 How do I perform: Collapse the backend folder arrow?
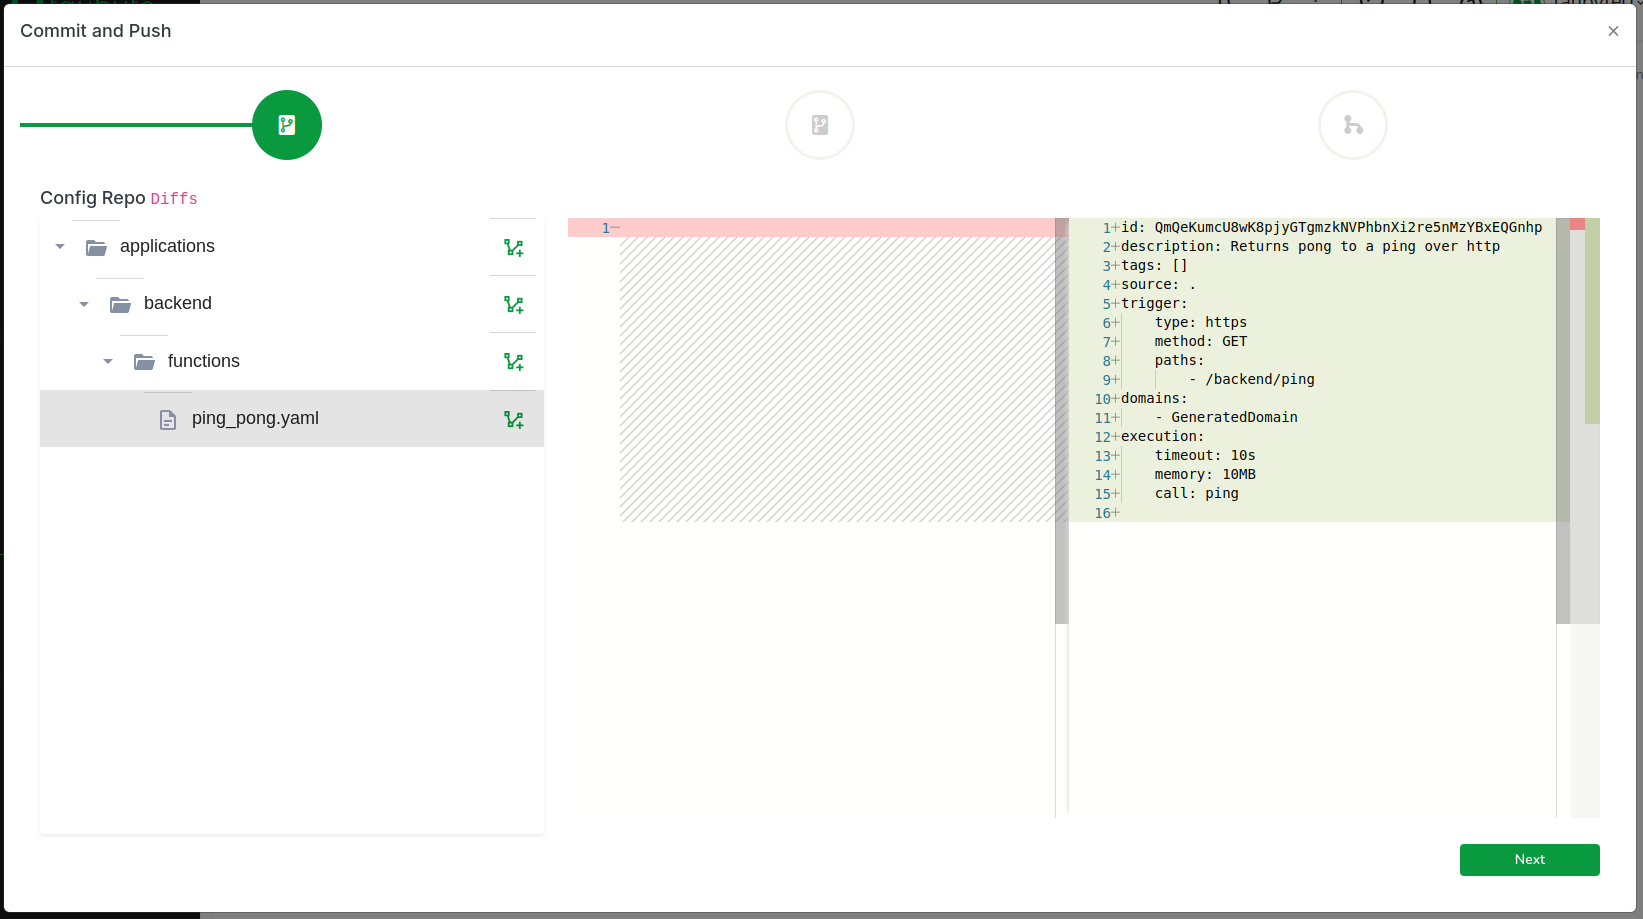pos(84,304)
